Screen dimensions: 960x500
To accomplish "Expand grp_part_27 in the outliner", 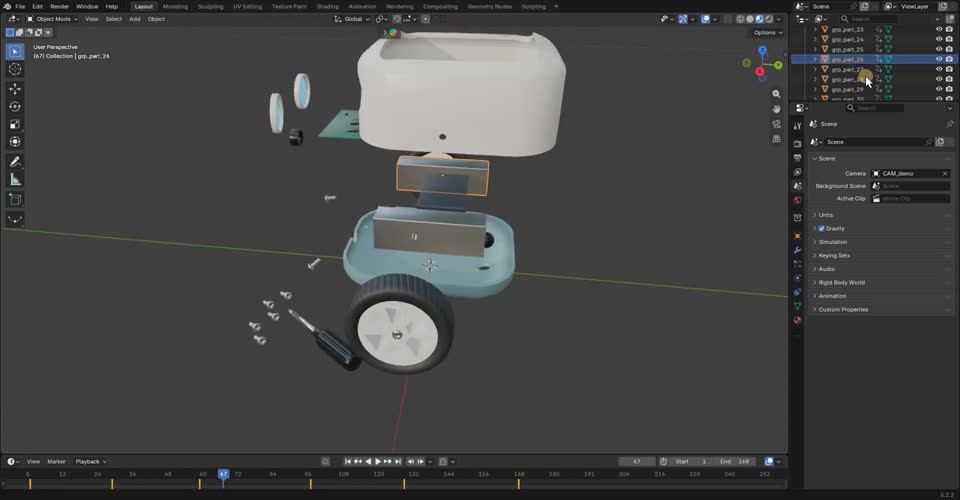I will 815,69.
